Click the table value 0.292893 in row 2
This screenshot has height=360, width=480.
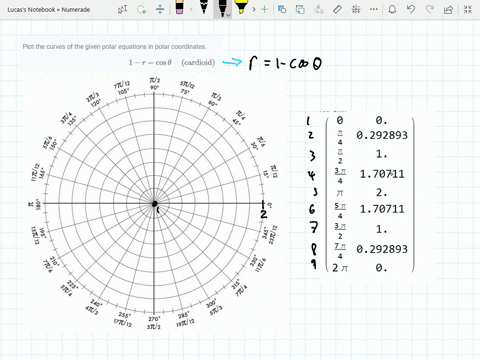click(382, 135)
